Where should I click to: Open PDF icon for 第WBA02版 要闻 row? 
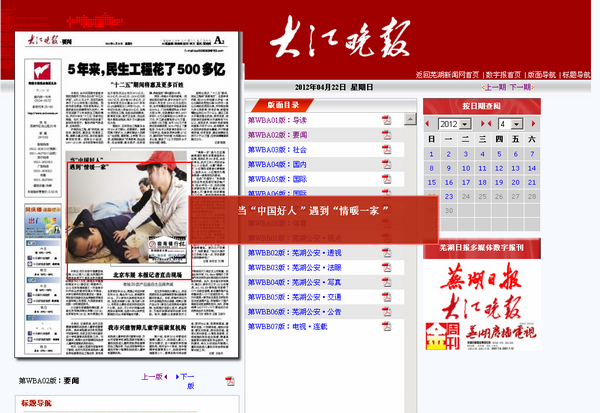386,135
